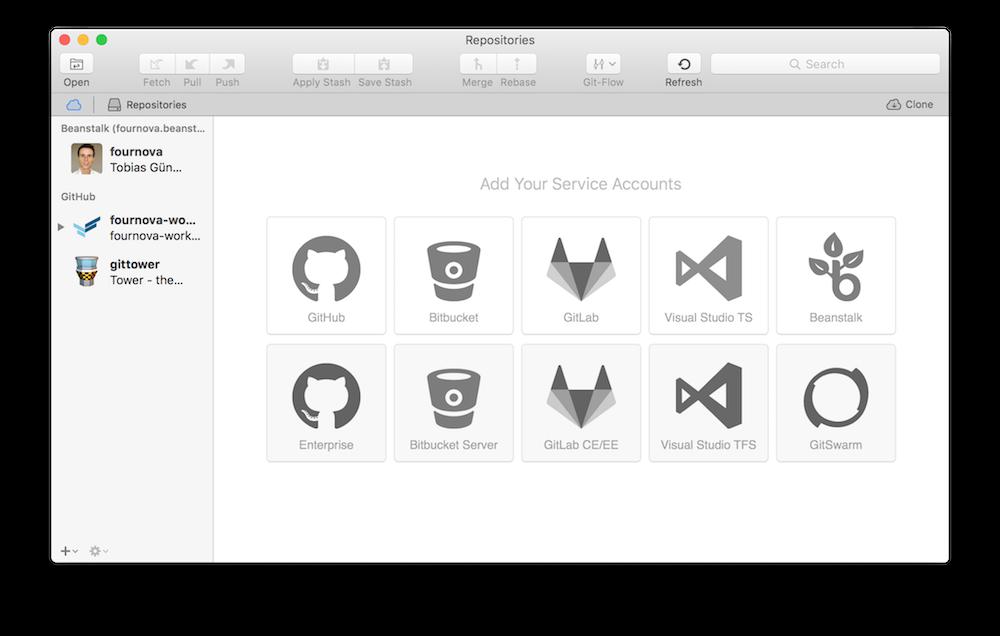The image size is (1000, 636).
Task: Add a GitSwarm service account
Action: tap(836, 403)
